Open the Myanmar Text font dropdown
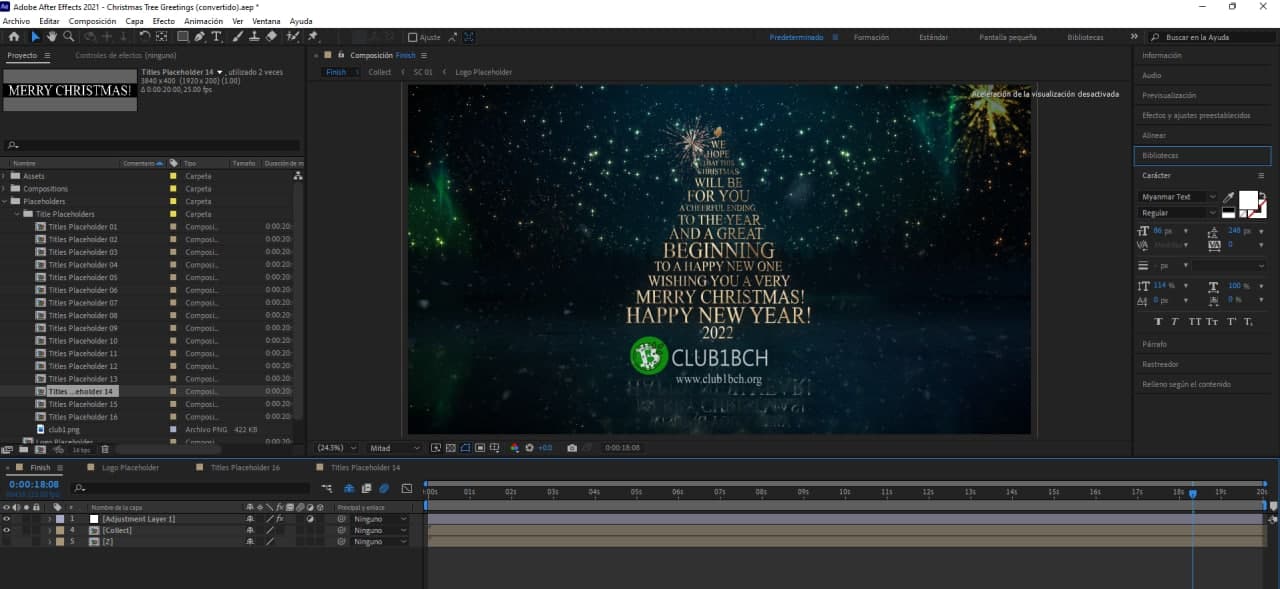Viewport: 1280px width, 589px height. coord(1178,197)
